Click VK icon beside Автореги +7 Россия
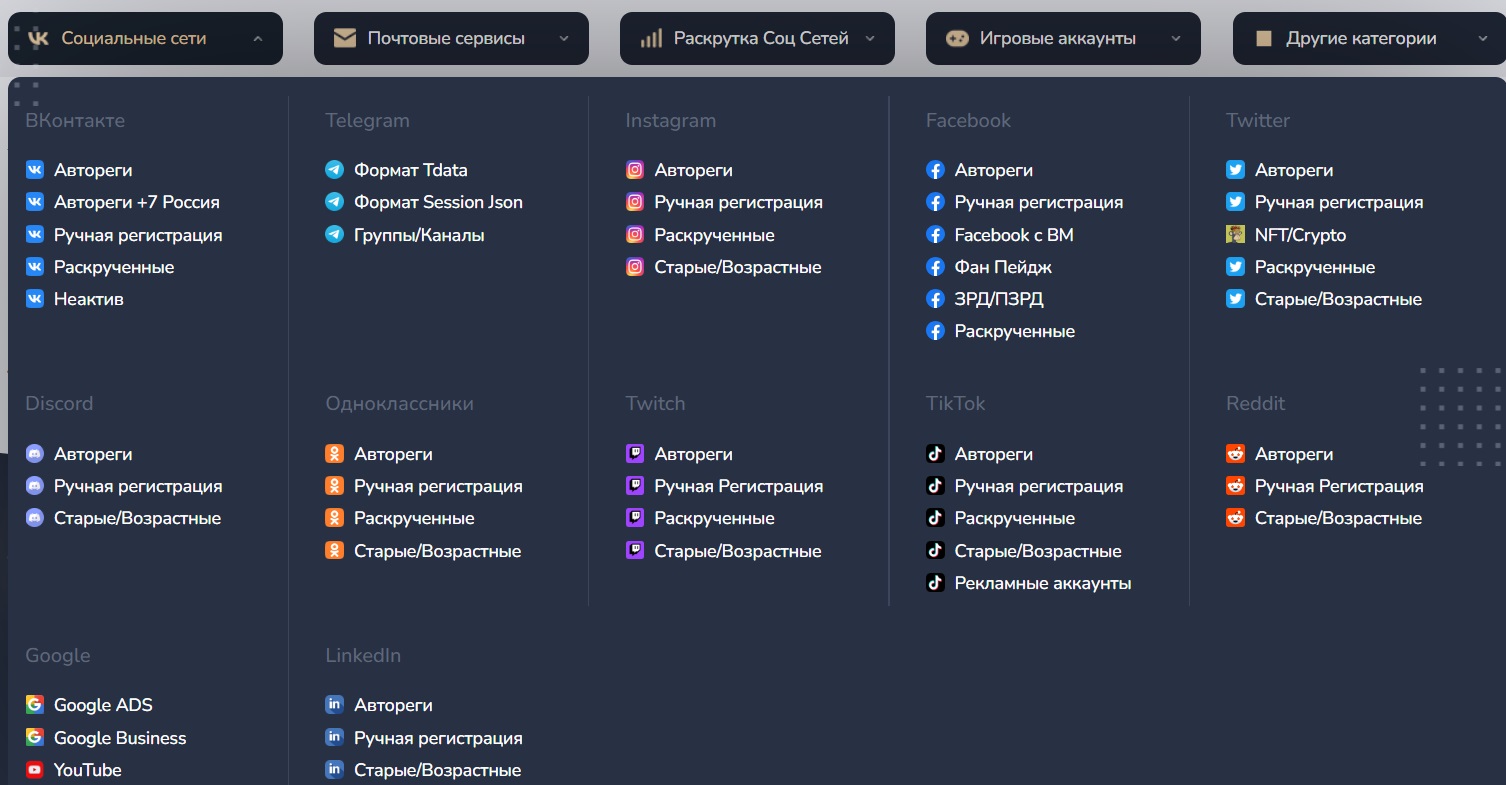This screenshot has width=1506, height=785. pos(35,202)
